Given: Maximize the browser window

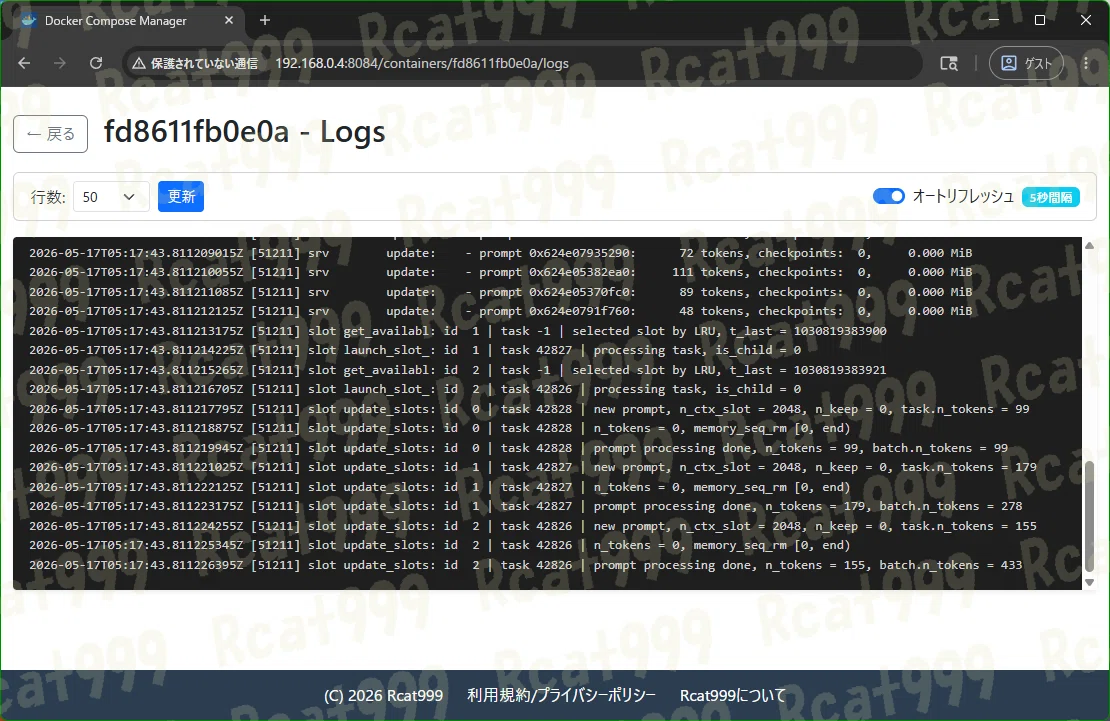Looking at the screenshot, I should (x=1040, y=20).
